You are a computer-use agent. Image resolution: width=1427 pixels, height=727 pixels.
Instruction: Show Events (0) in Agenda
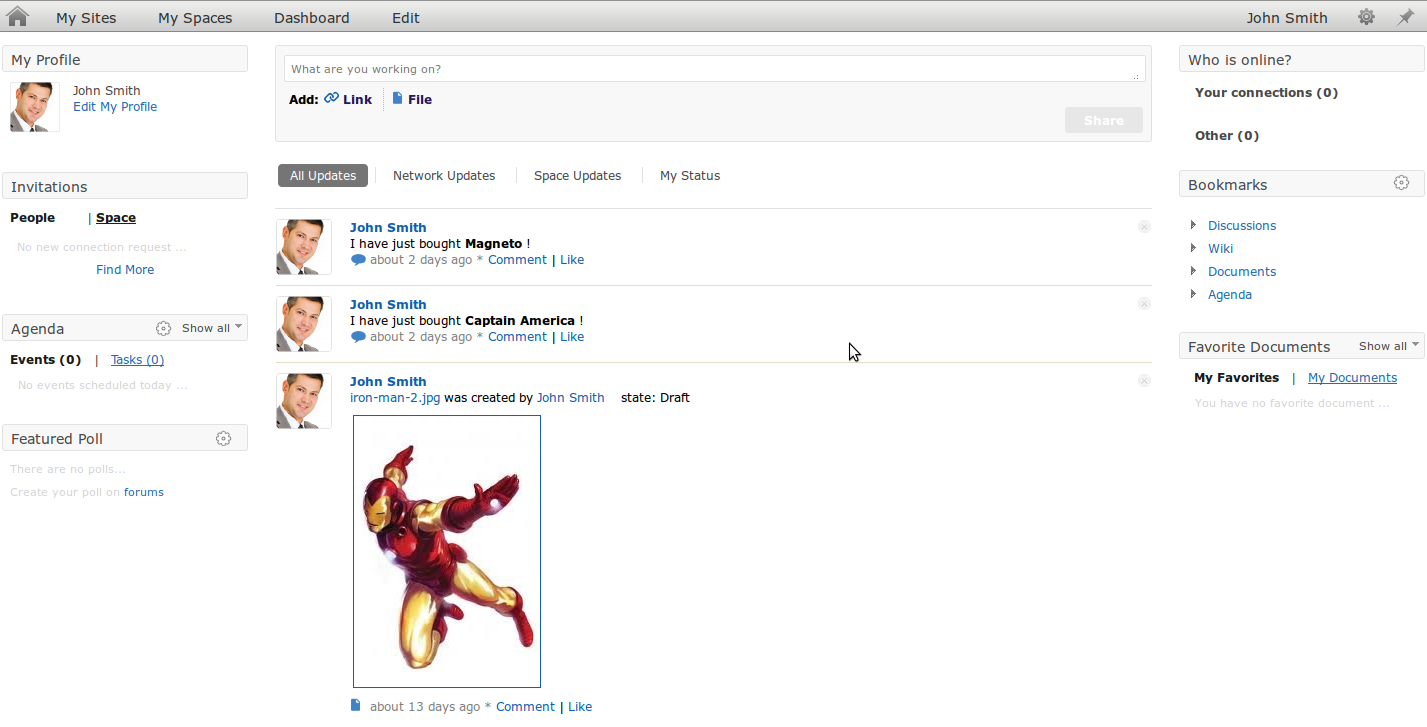pyautogui.click(x=46, y=359)
